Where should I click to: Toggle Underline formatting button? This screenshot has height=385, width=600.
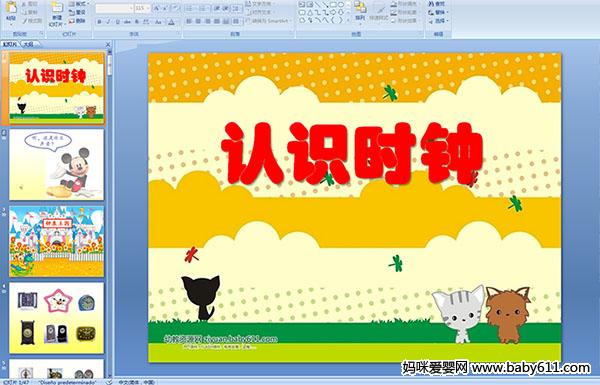tap(117, 22)
